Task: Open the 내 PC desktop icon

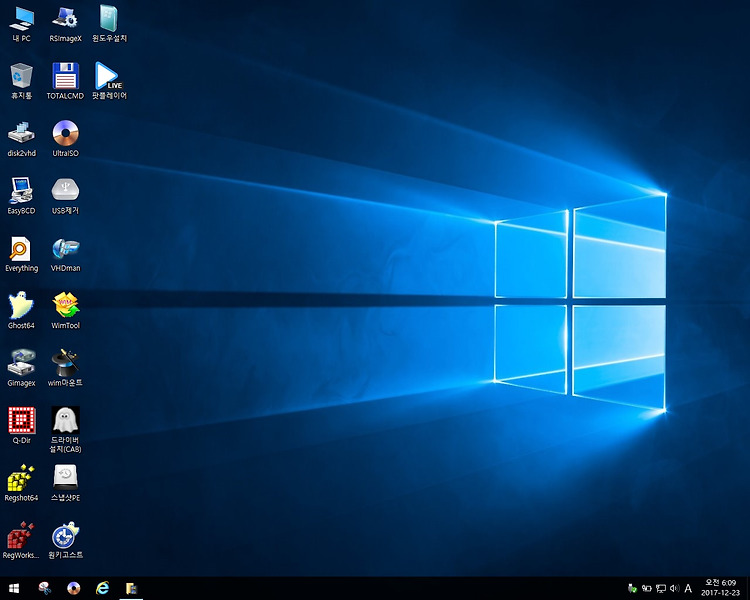Action: [22, 24]
